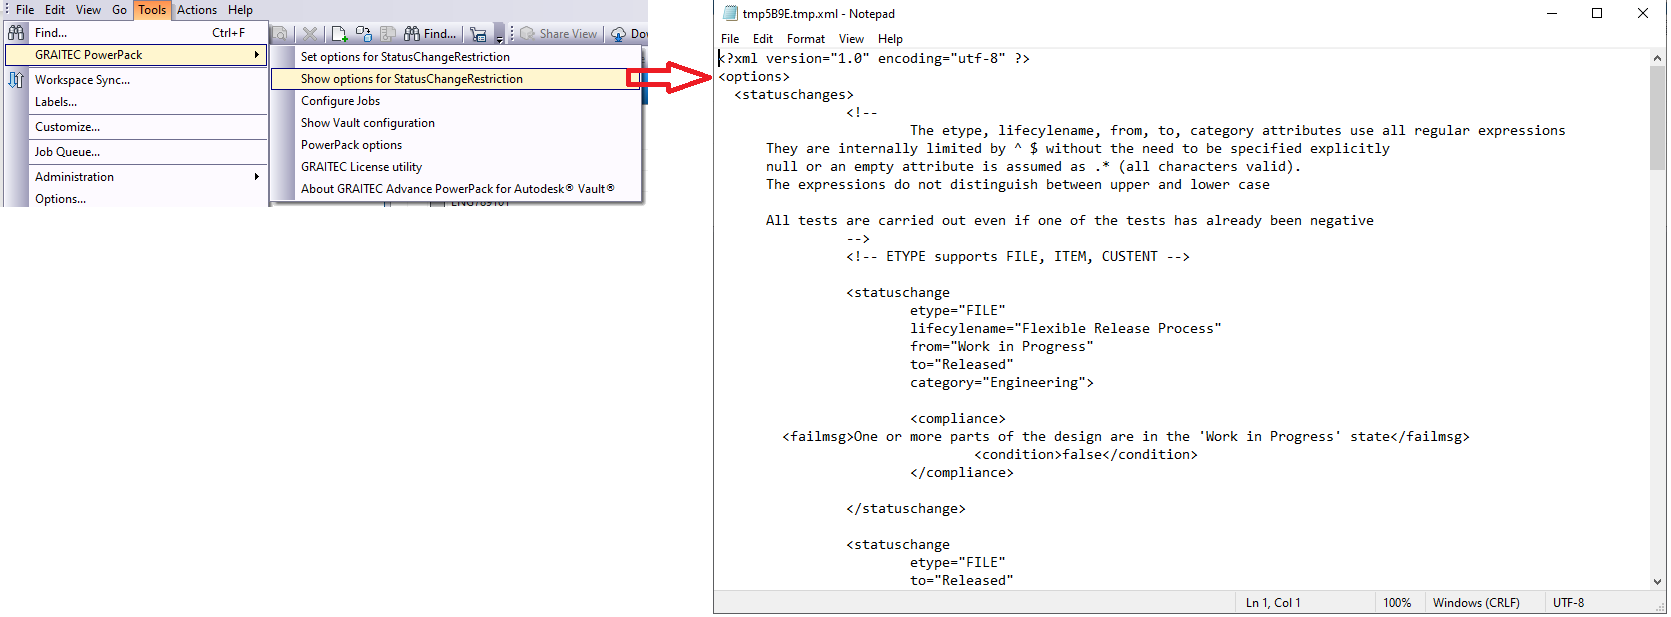
Task: Click the copy design toolbar icon
Action: pyautogui.click(x=388, y=34)
